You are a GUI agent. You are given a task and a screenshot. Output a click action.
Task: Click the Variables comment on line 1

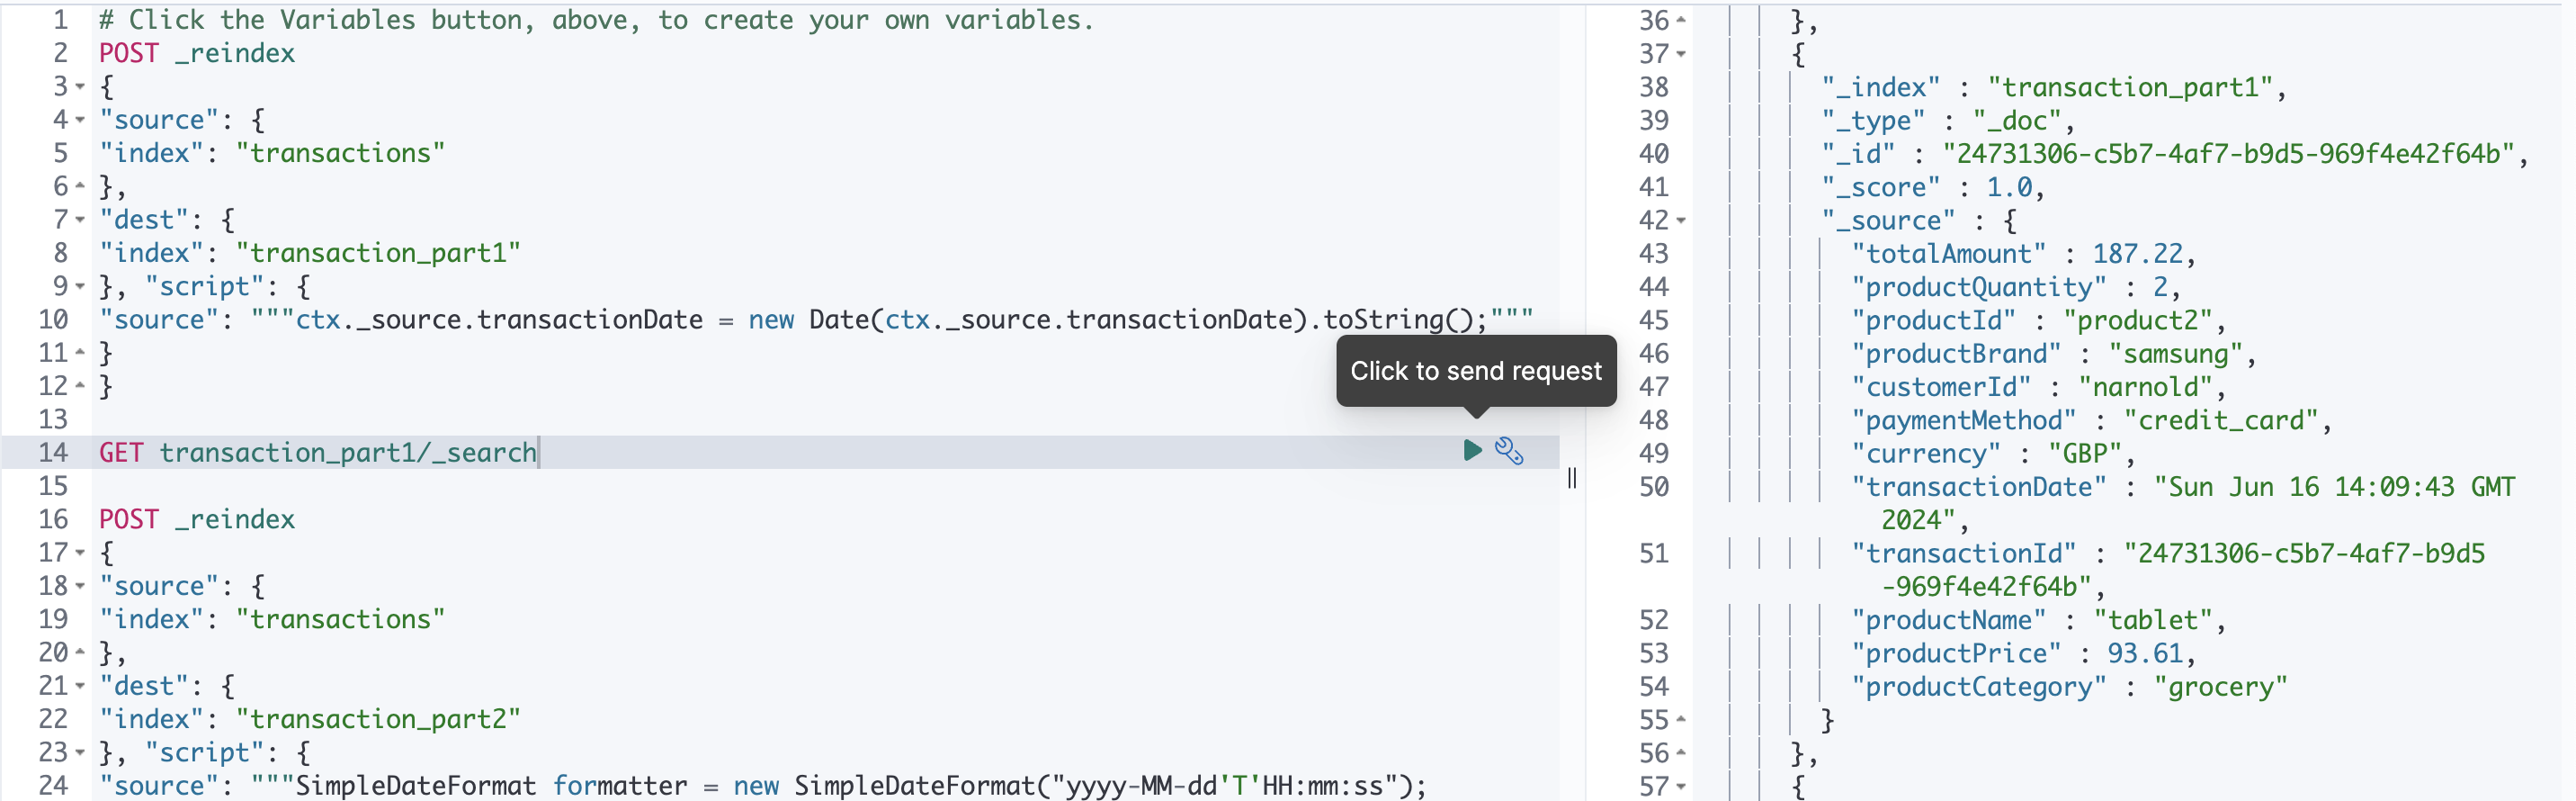click(x=596, y=20)
